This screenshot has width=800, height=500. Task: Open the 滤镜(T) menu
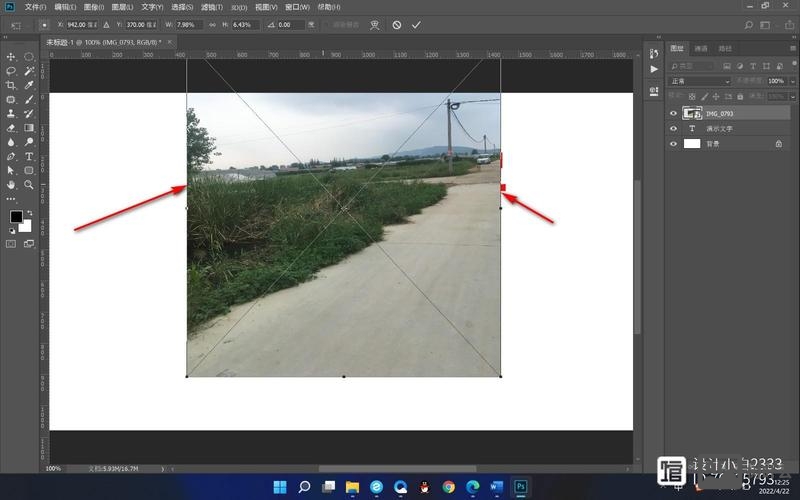[209, 7]
